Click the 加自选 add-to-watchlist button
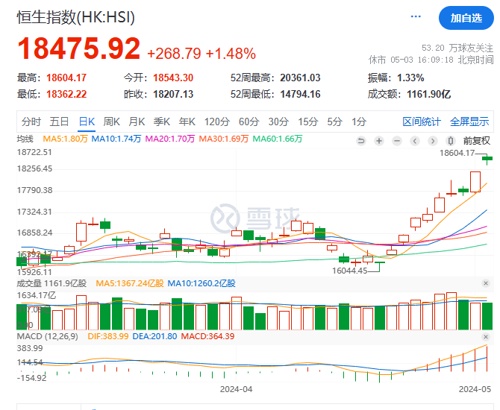The height and width of the screenshot is (410, 500). click(x=466, y=18)
